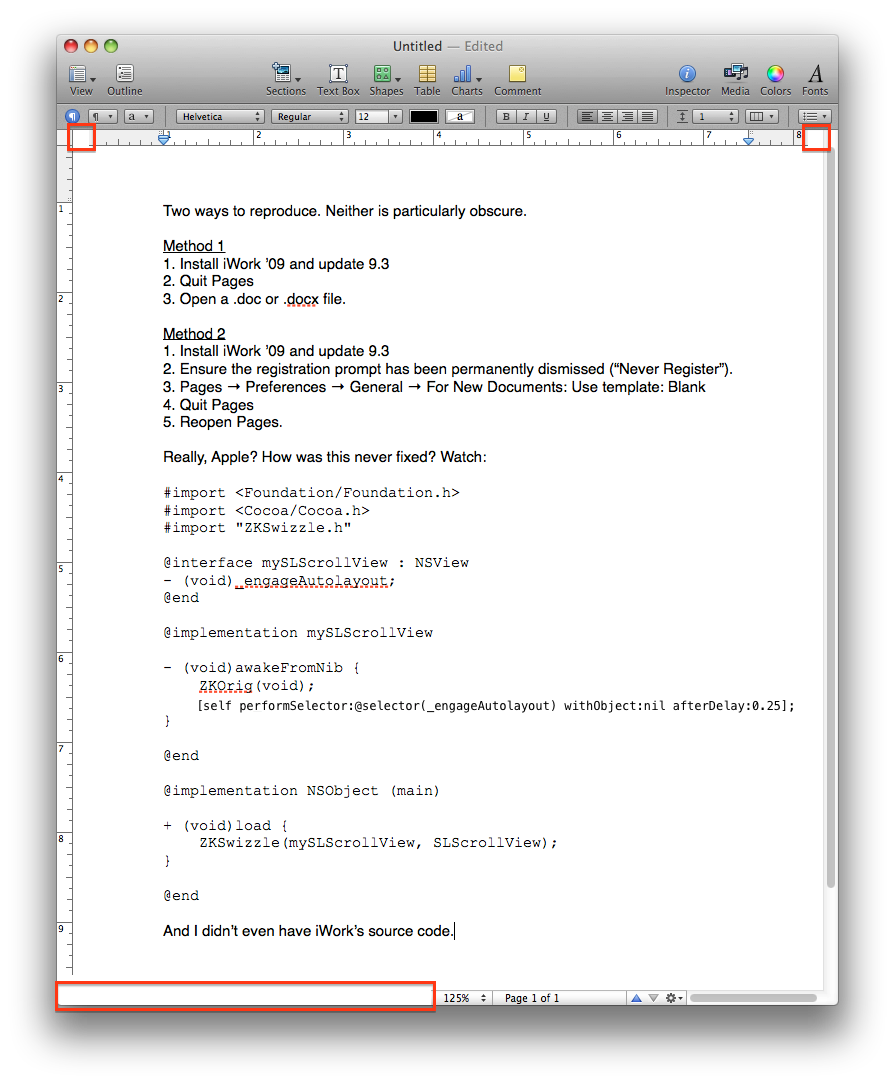Insert a Text Box
This screenshot has width=895, height=1084.
pyautogui.click(x=338, y=80)
